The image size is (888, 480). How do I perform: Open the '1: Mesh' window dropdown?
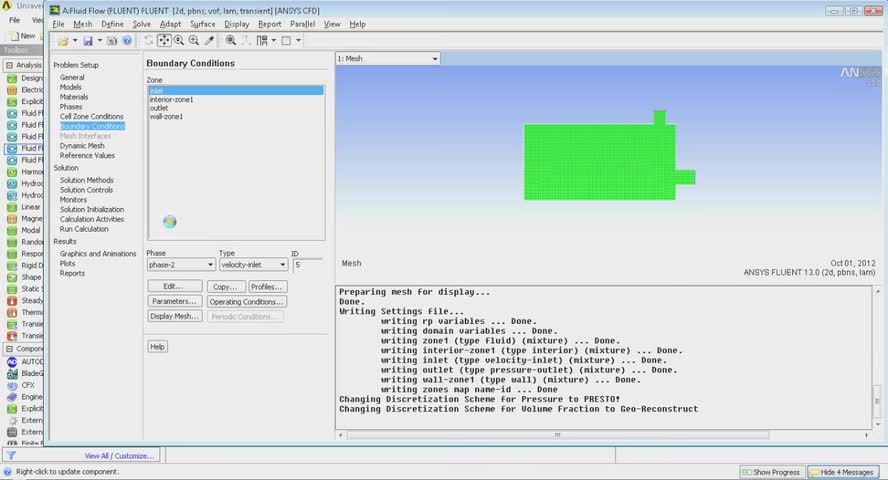pyautogui.click(x=387, y=58)
